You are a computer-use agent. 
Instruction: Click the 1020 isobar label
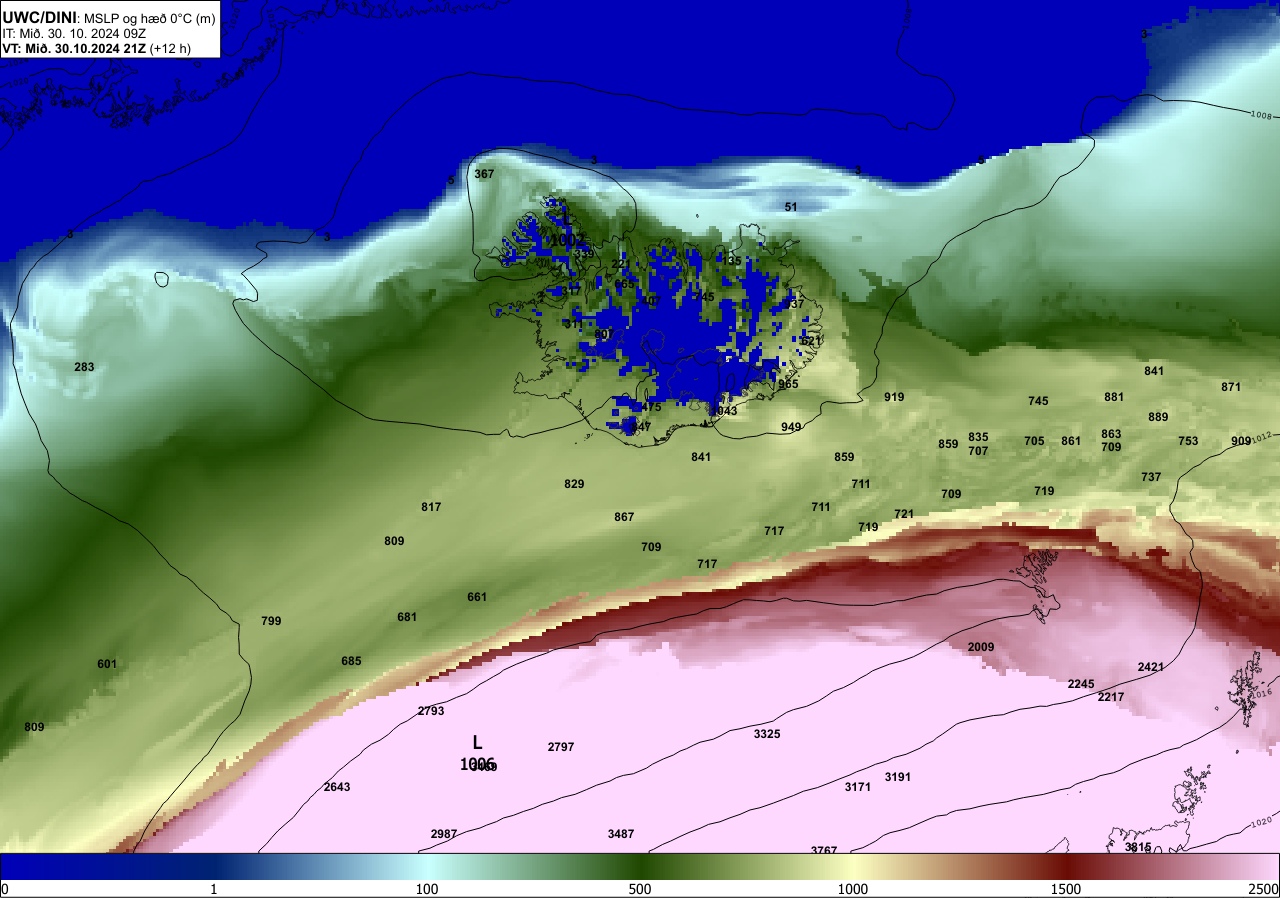tap(1261, 823)
